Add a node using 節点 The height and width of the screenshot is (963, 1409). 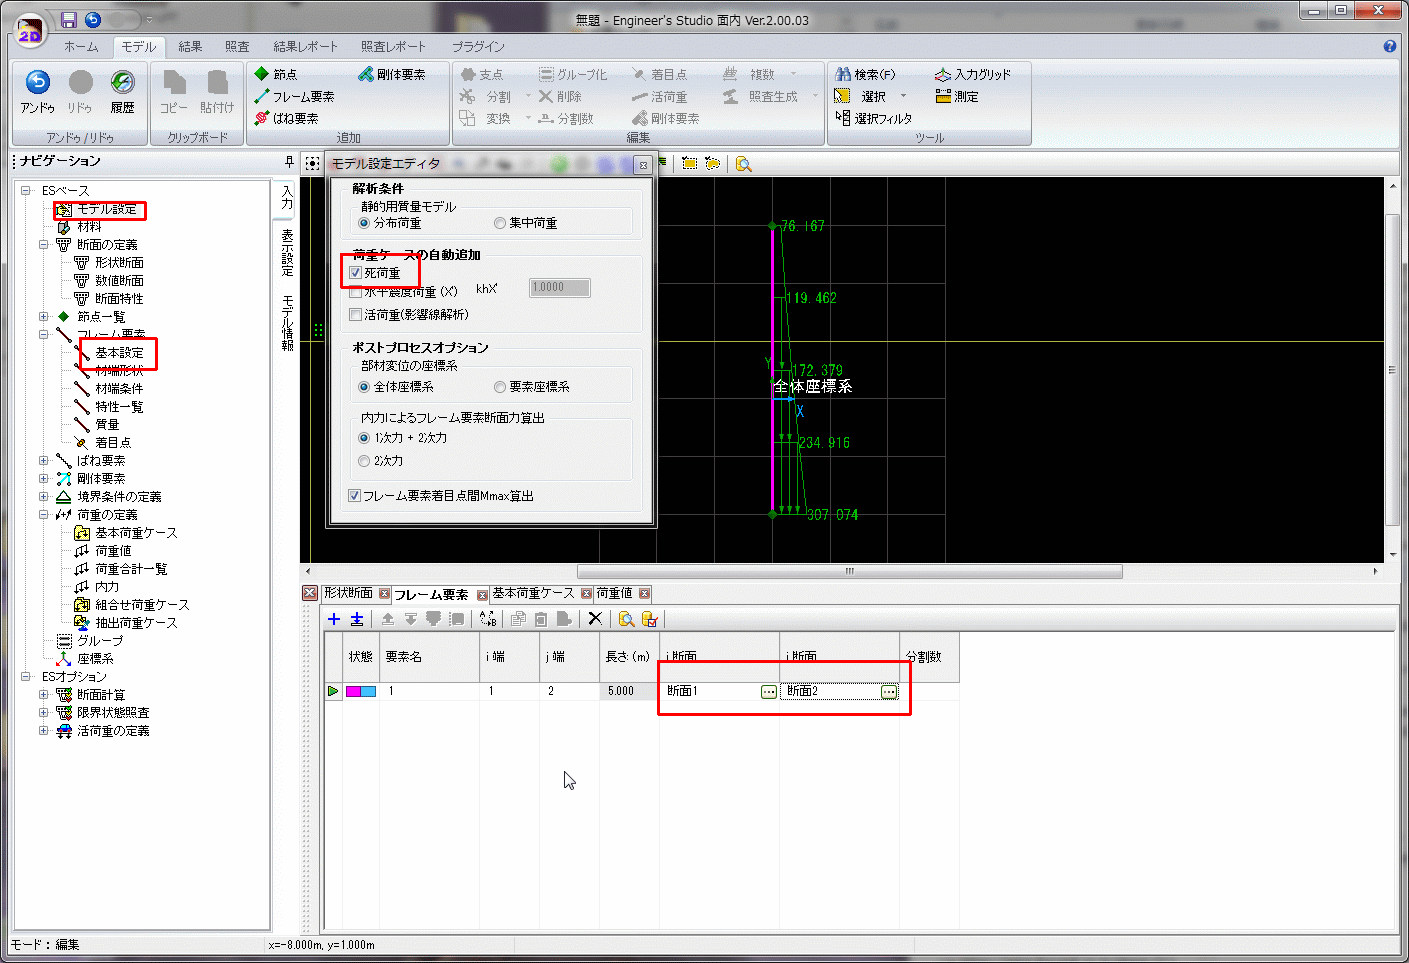tap(276, 74)
